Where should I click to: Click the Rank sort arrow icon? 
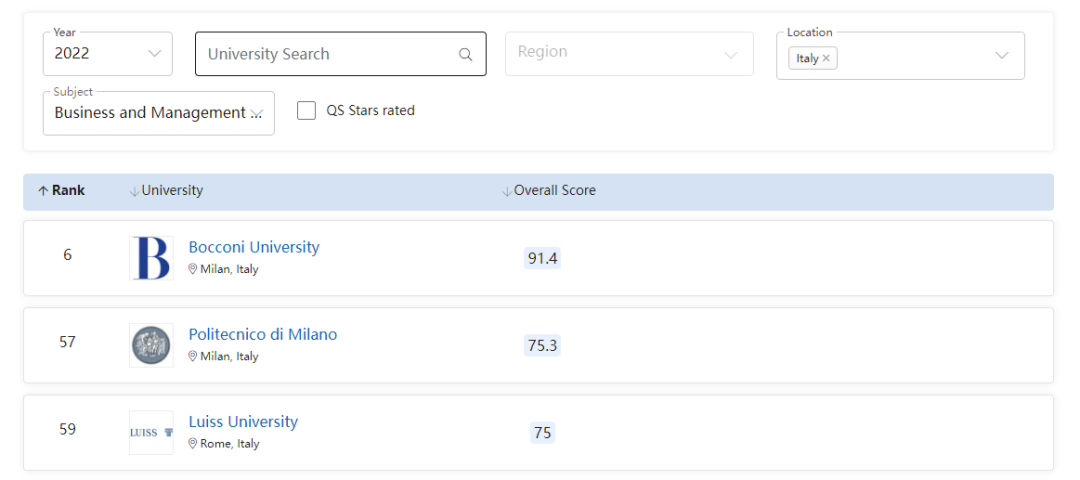43,191
